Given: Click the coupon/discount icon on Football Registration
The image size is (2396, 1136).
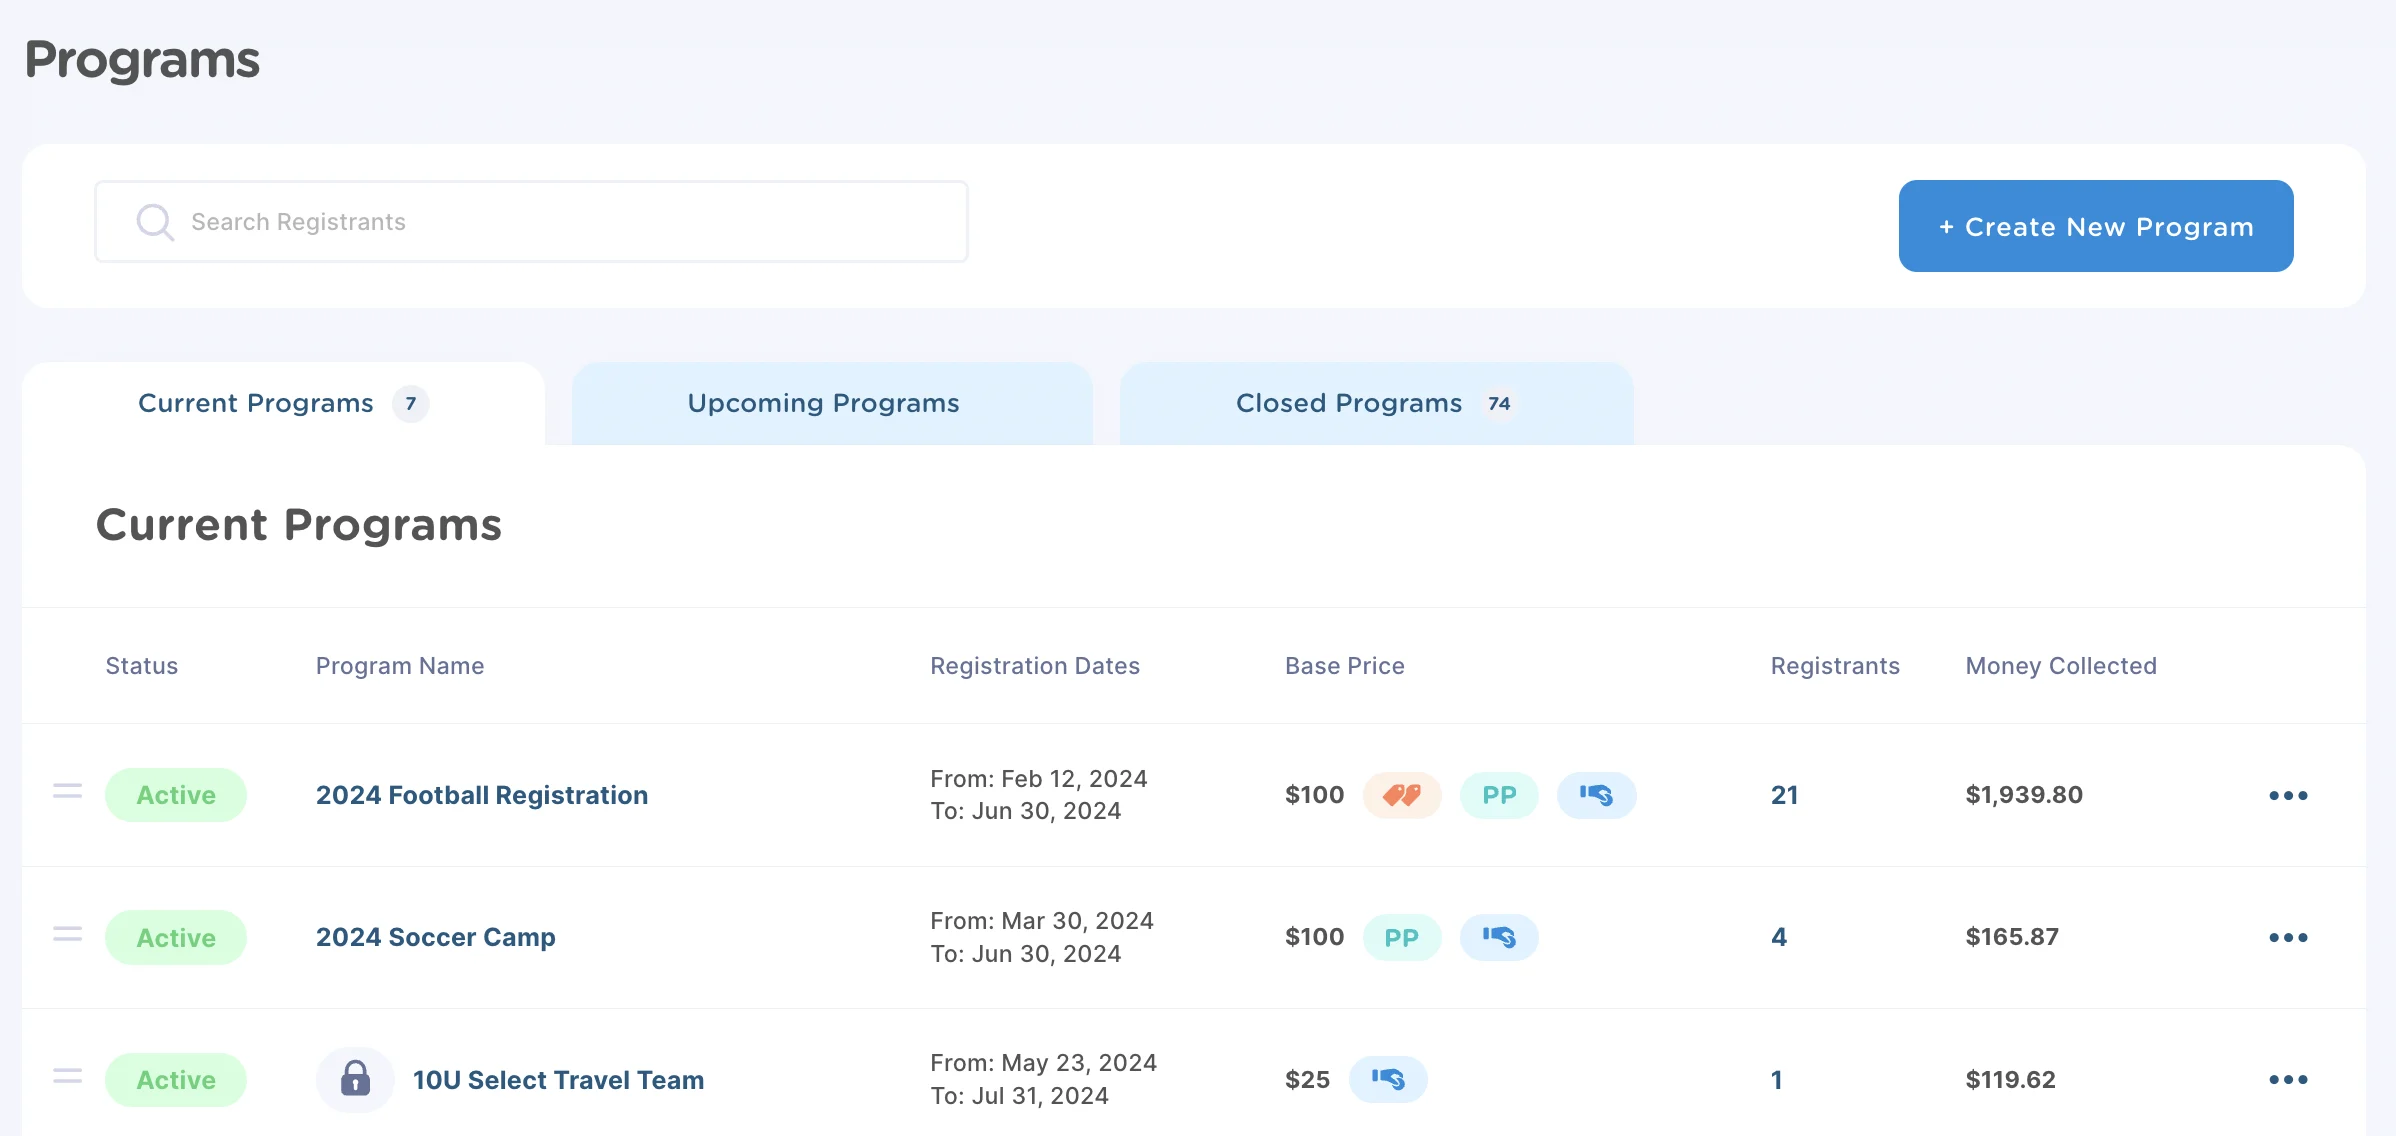Looking at the screenshot, I should [x=1401, y=792].
